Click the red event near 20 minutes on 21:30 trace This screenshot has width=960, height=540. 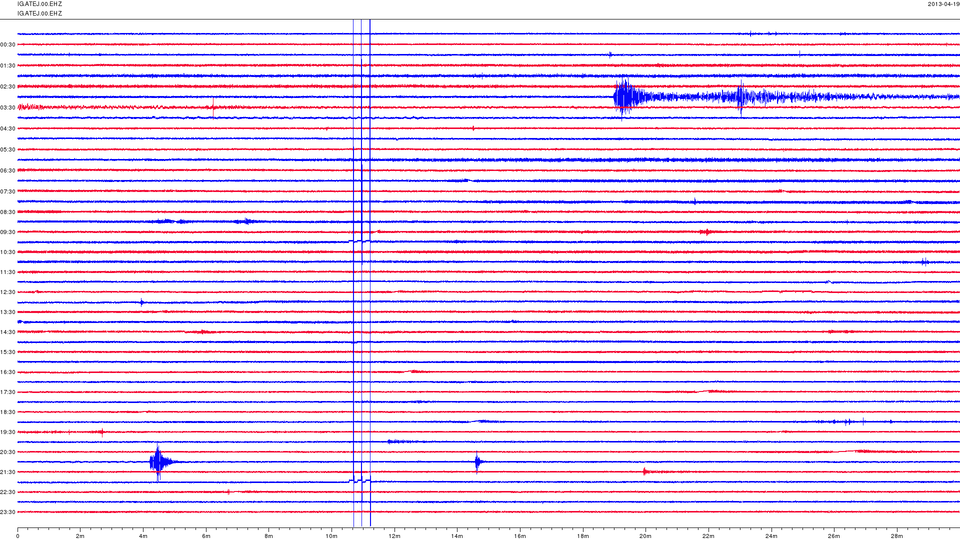point(645,471)
